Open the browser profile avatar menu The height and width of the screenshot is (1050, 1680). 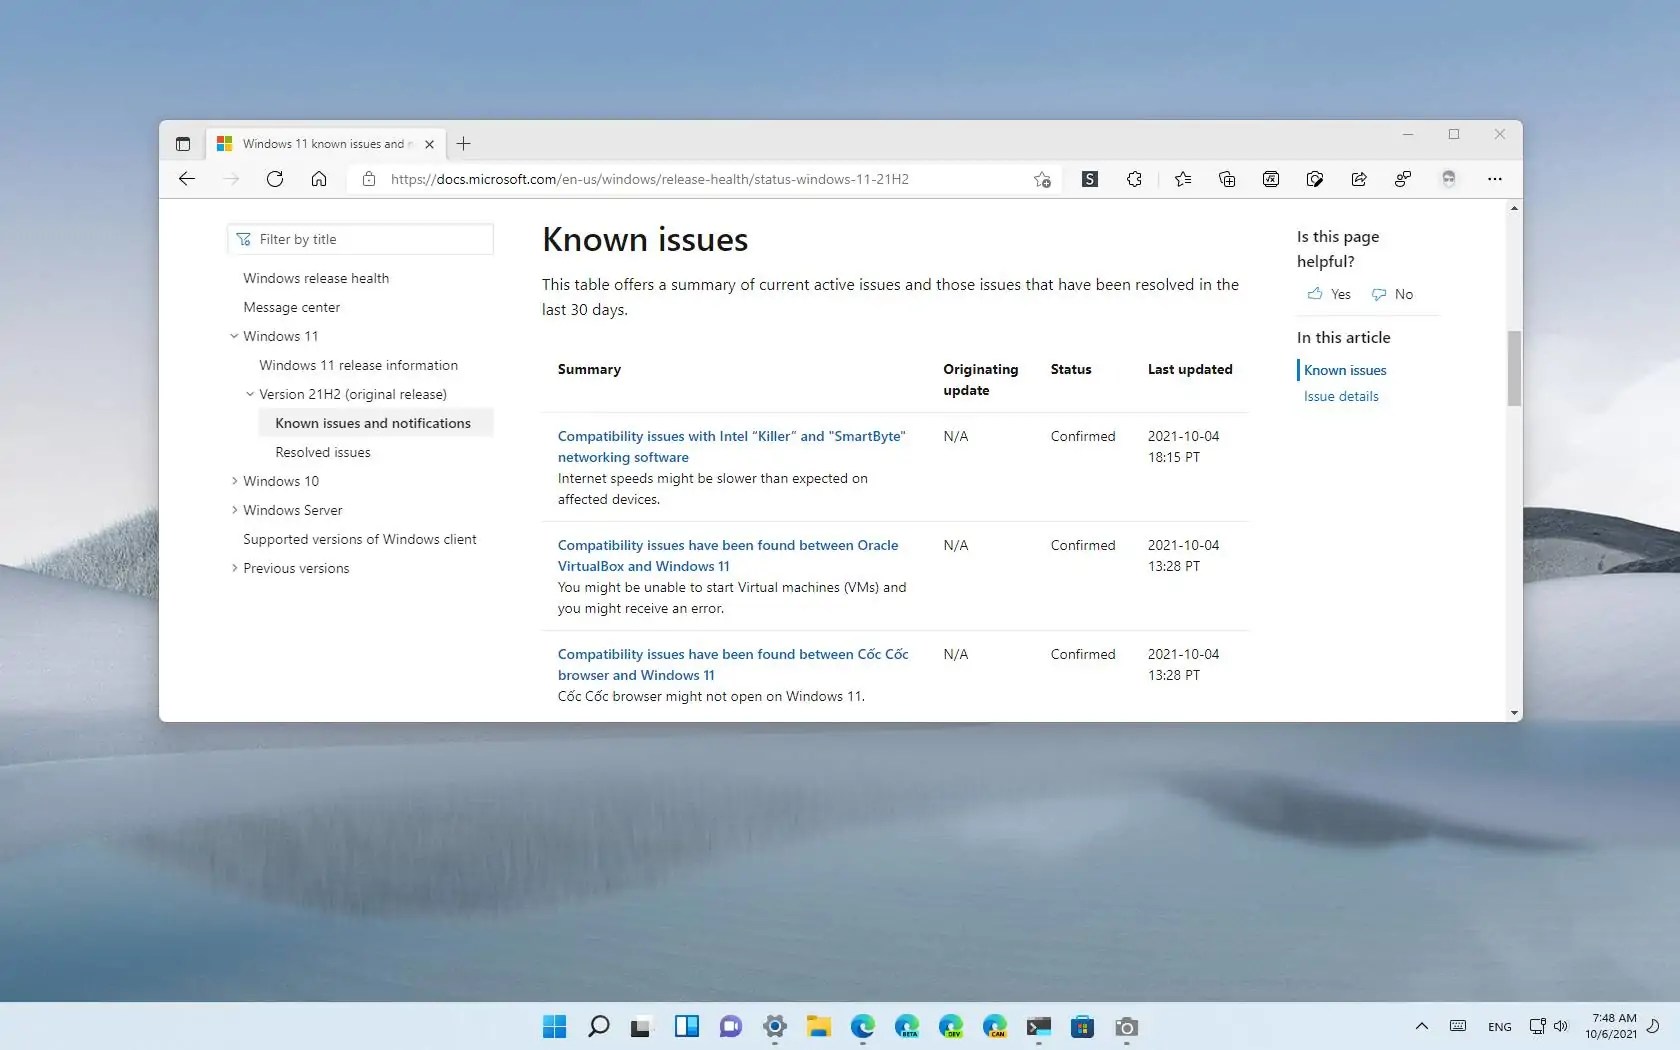pyautogui.click(x=1447, y=179)
